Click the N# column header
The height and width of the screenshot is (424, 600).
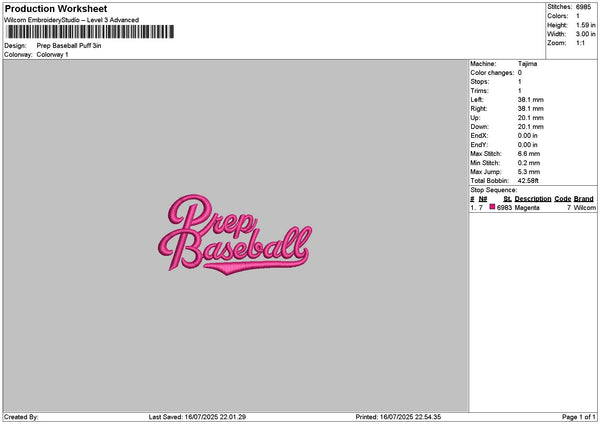click(483, 199)
